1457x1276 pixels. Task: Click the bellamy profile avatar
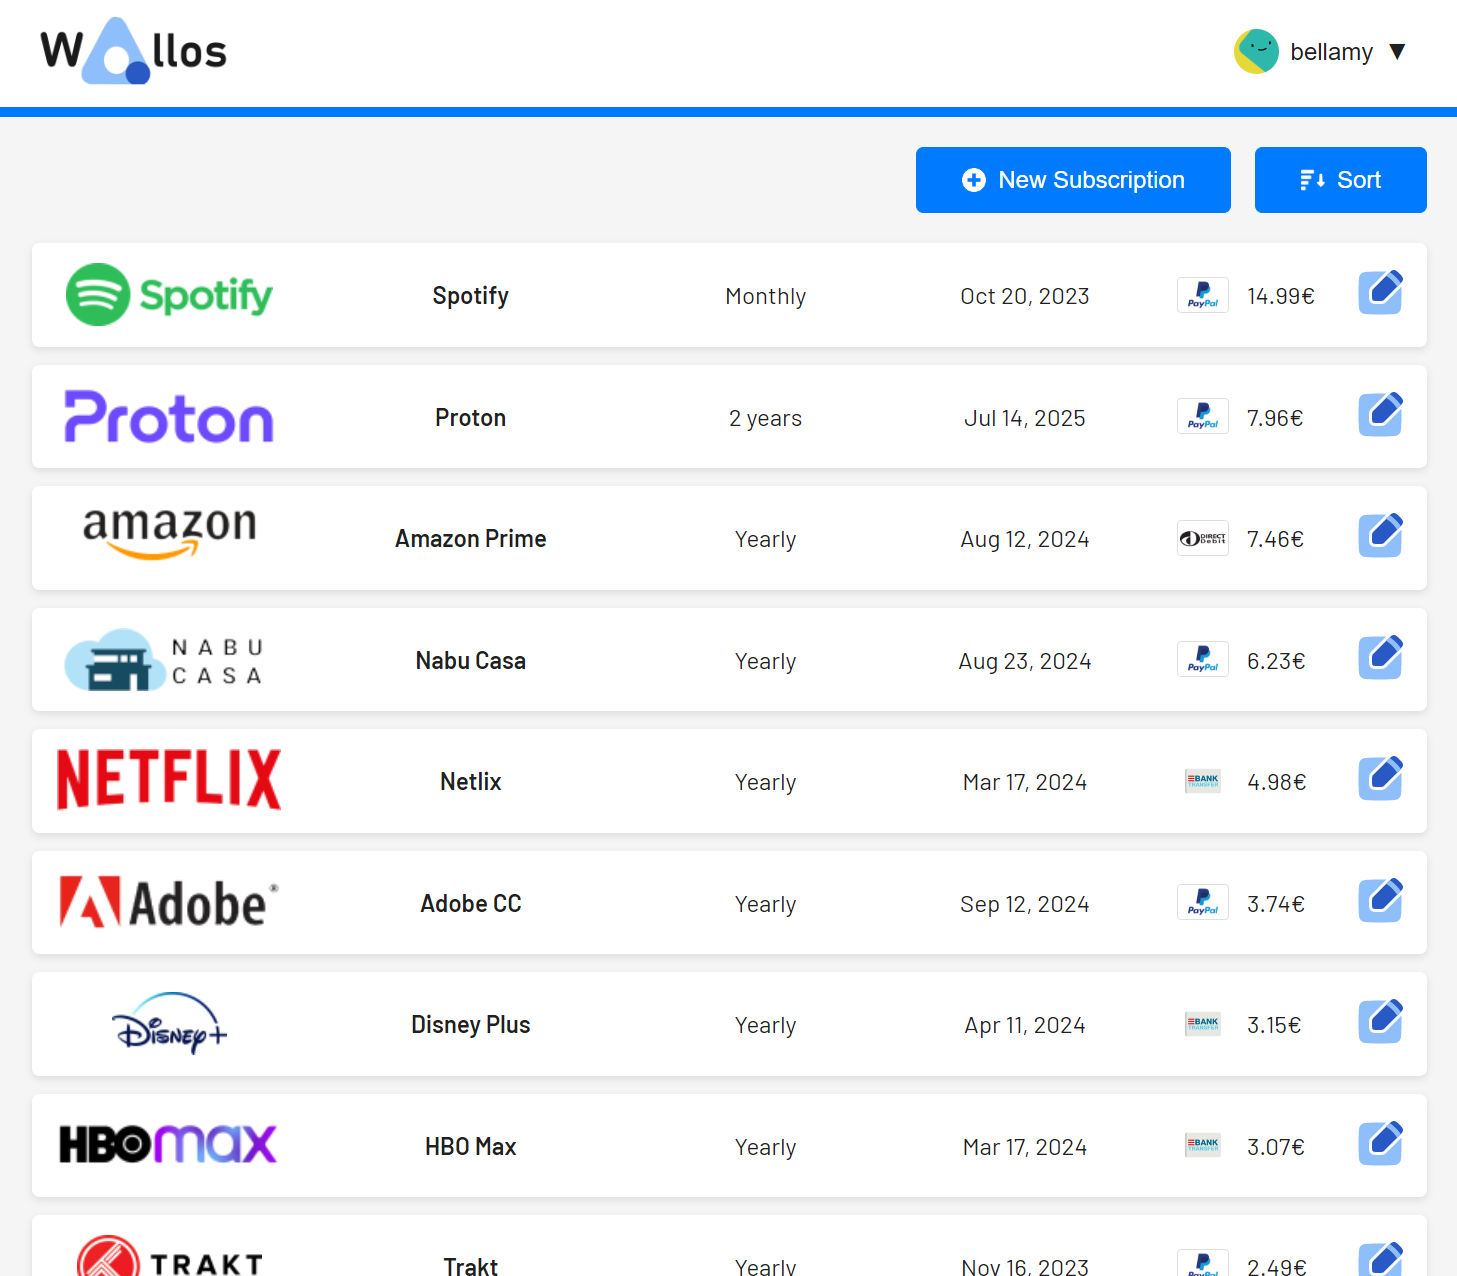click(1256, 51)
